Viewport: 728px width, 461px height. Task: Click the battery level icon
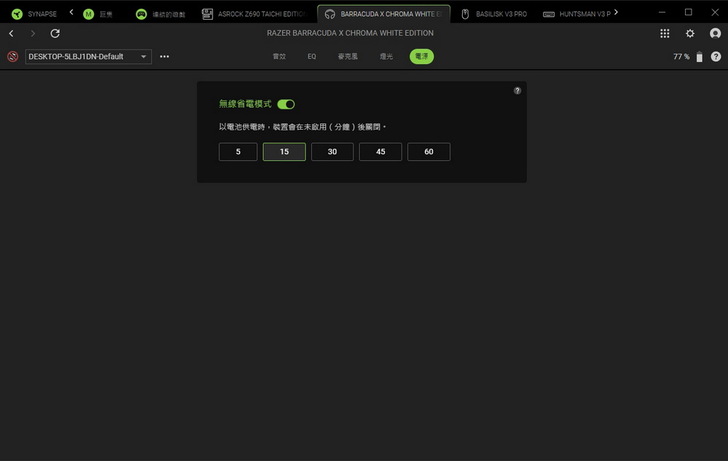point(699,57)
